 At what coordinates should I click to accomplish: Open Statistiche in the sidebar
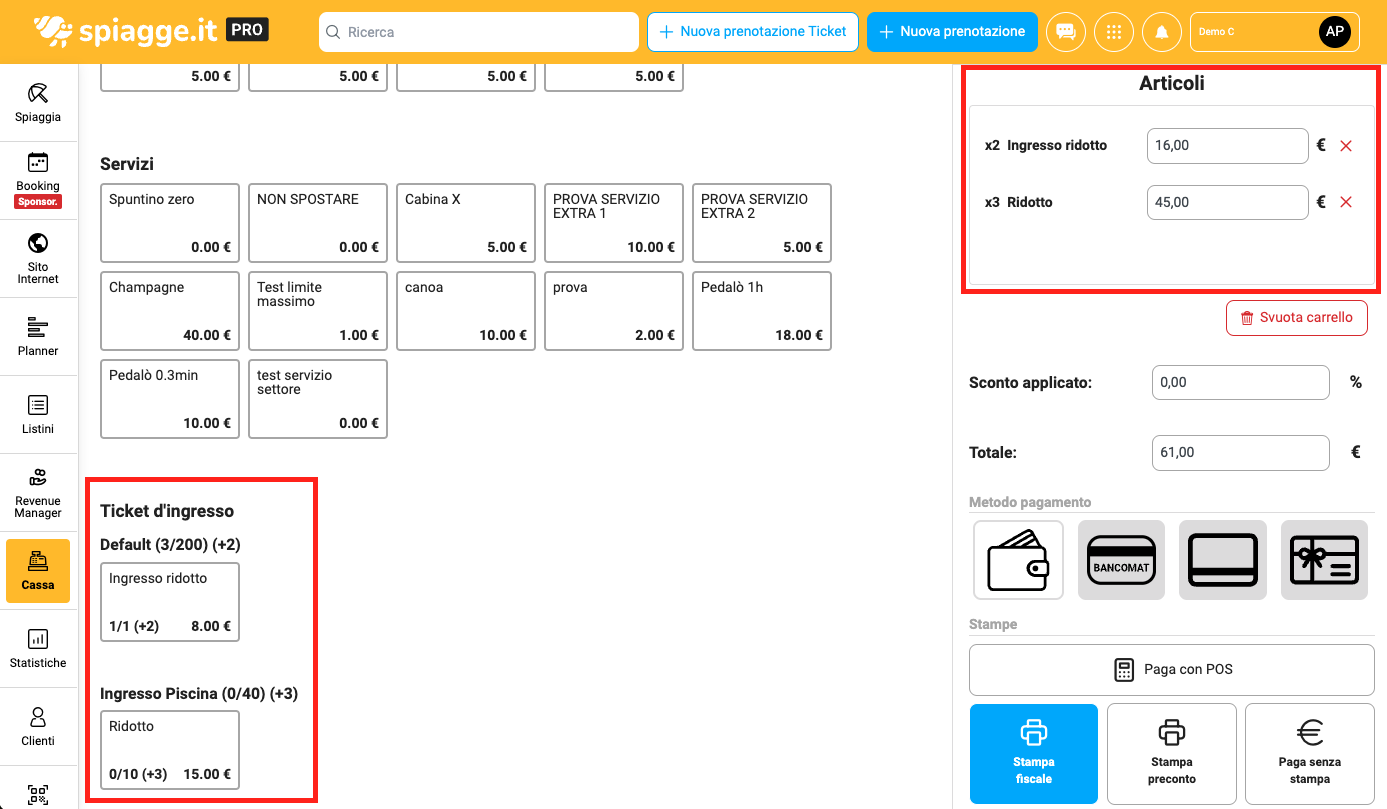[x=38, y=648]
